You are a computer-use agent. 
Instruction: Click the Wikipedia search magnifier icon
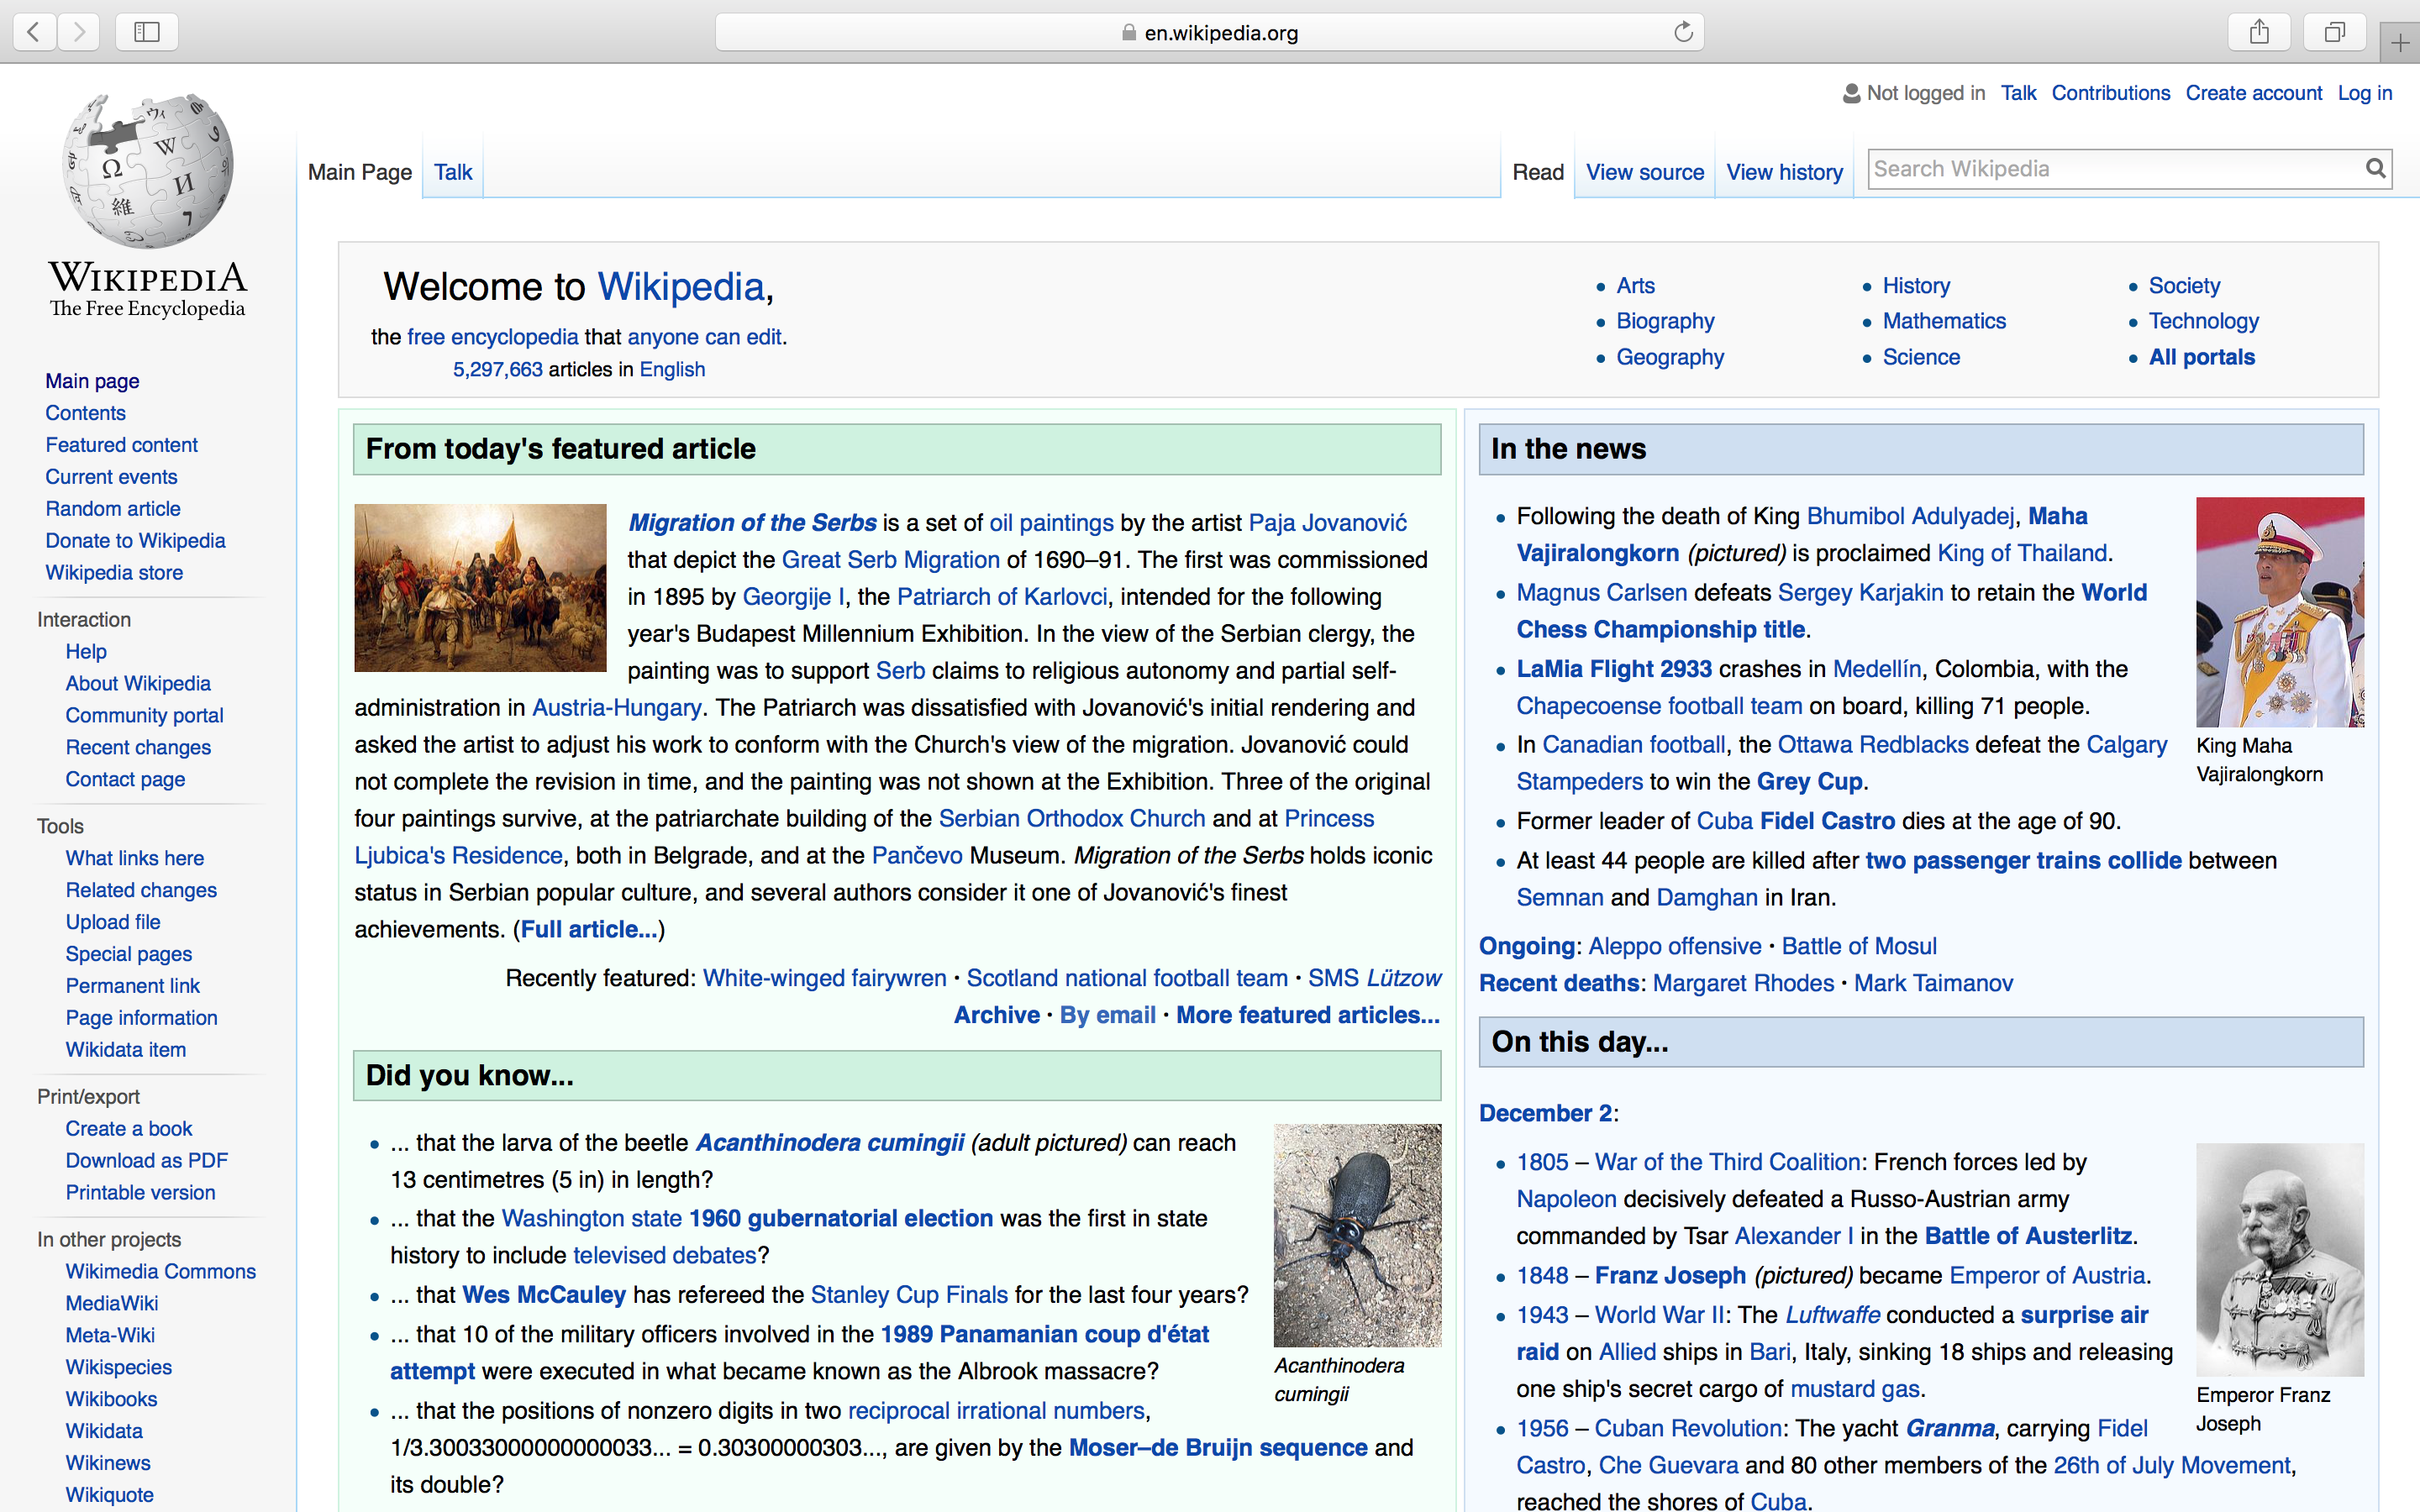tap(2376, 168)
